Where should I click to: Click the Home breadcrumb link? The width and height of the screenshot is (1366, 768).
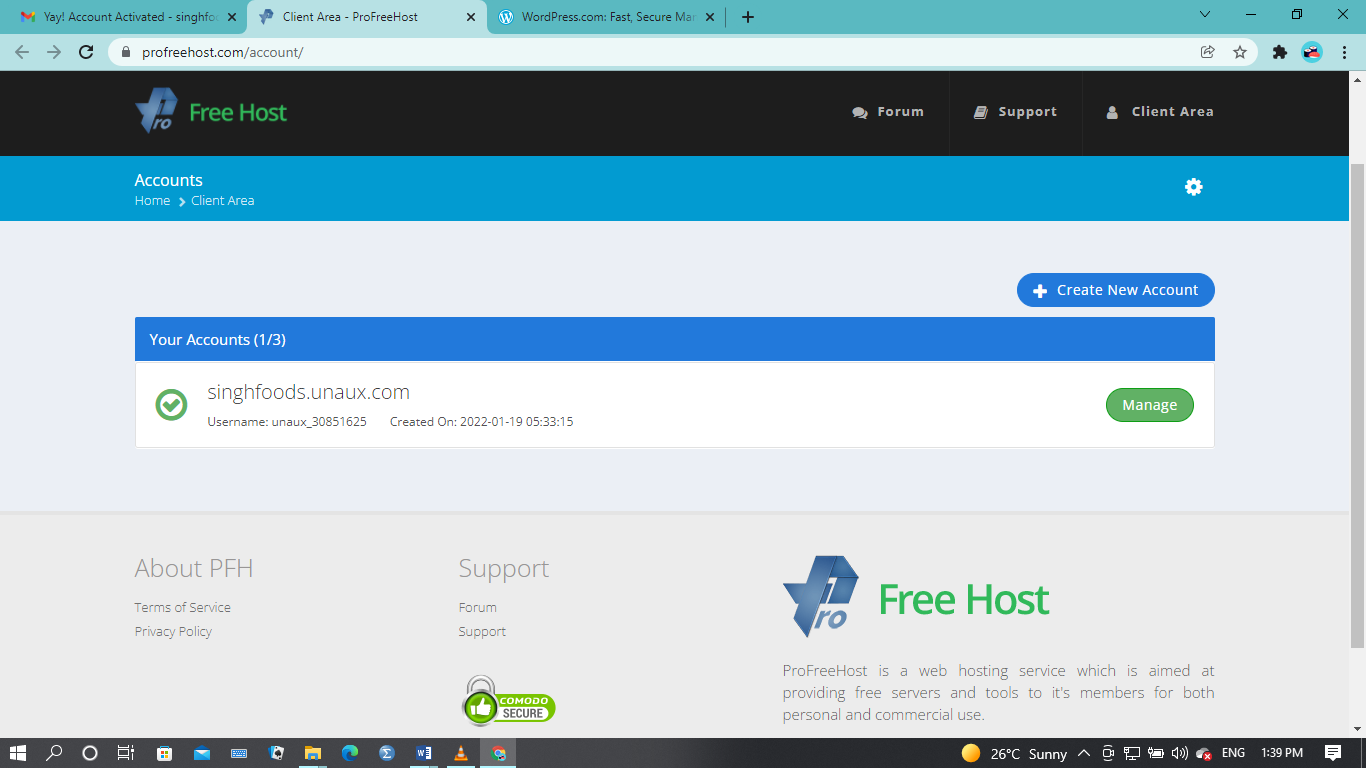(x=152, y=200)
